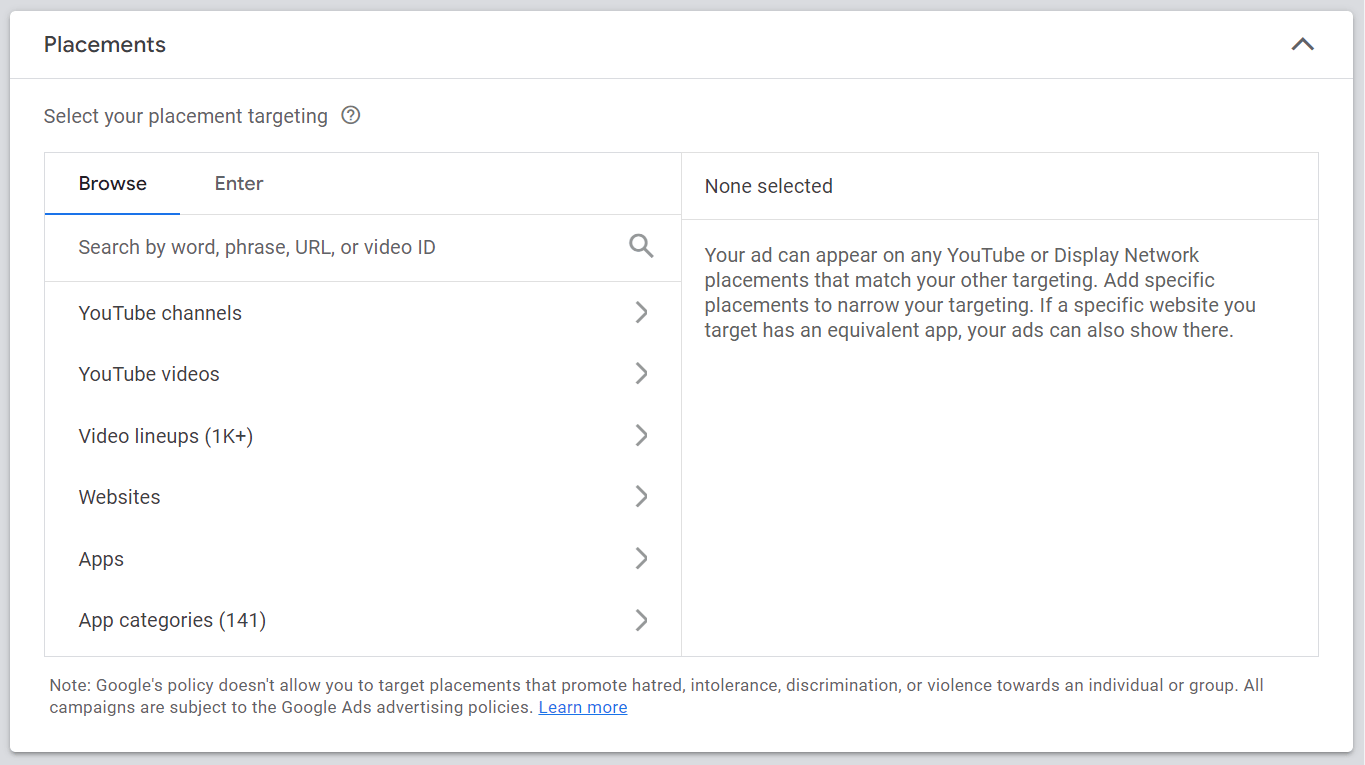Click the chevron next to Websites
This screenshot has height=765, width=1365.
tap(641, 496)
